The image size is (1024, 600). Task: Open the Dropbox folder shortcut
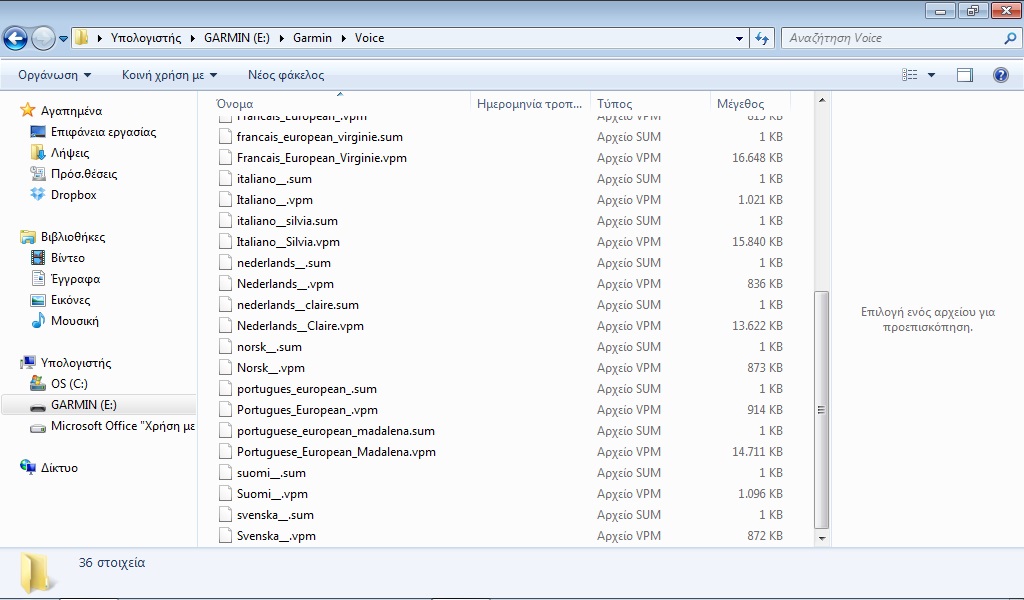click(63, 195)
